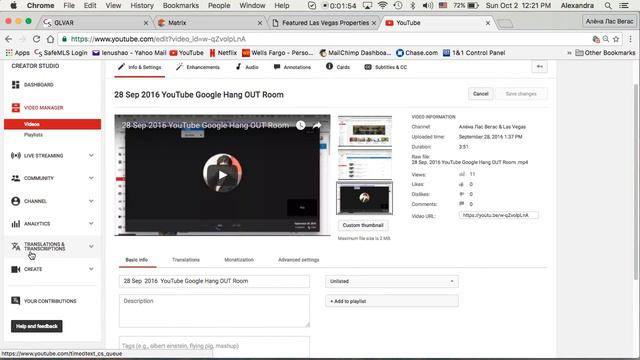The image size is (640, 360).
Task: Expand the Translations & Transcriptions section
Action: click(x=91, y=246)
